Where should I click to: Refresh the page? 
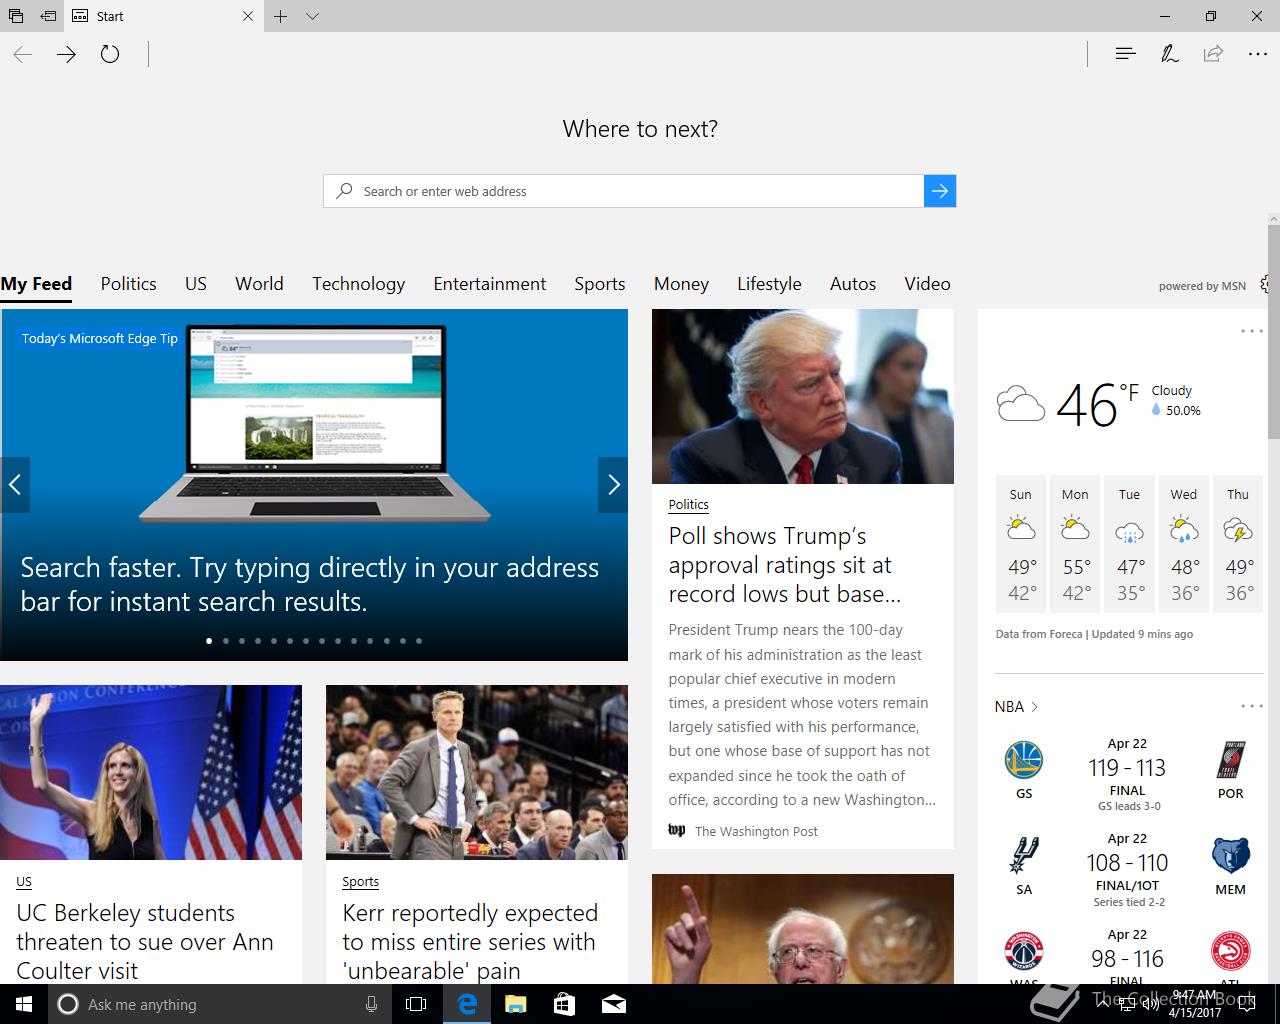110,54
